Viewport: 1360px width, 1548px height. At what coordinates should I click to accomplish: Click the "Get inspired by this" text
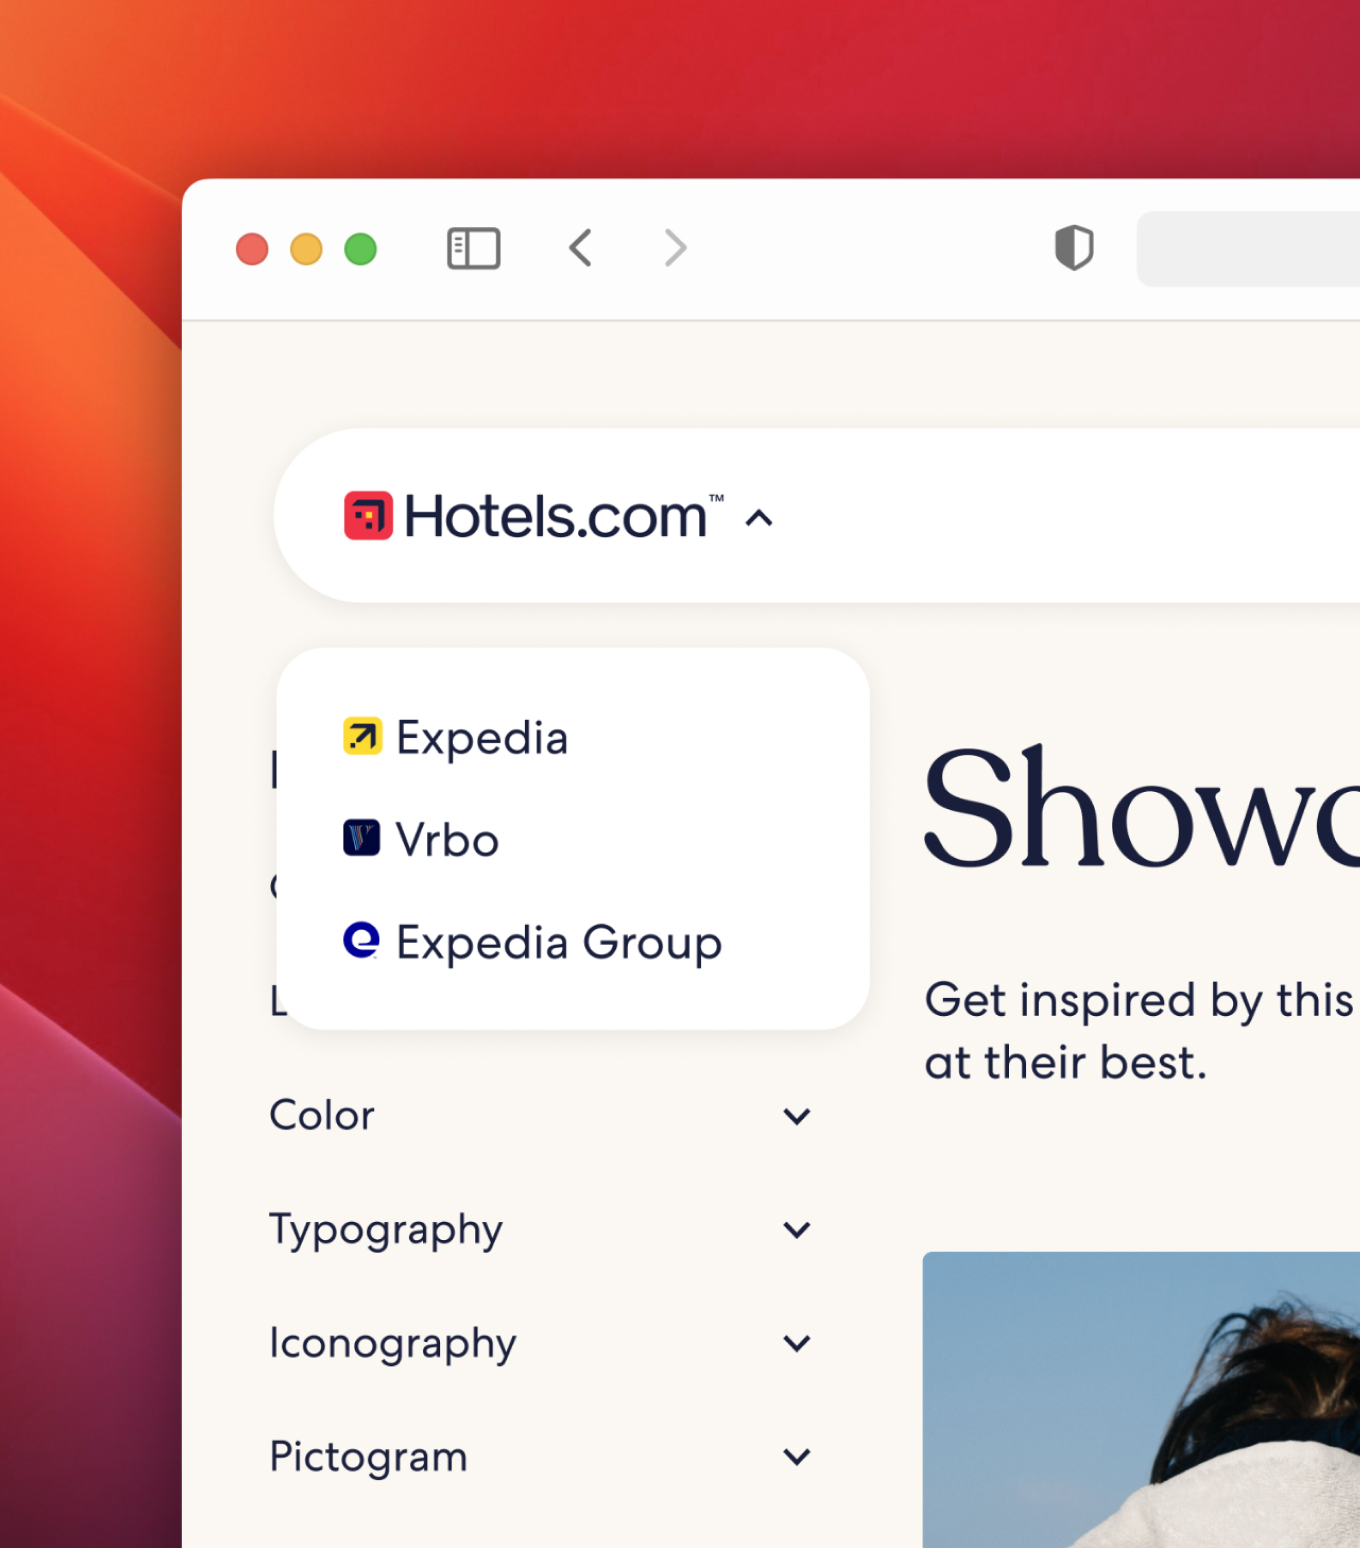(x=1139, y=1001)
